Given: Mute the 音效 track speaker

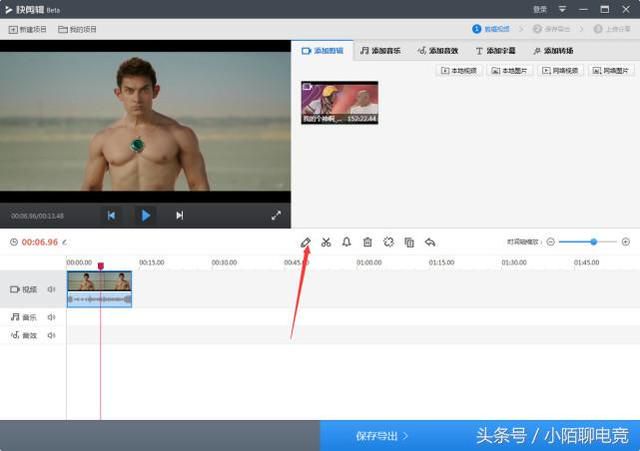Looking at the screenshot, I should tap(51, 335).
